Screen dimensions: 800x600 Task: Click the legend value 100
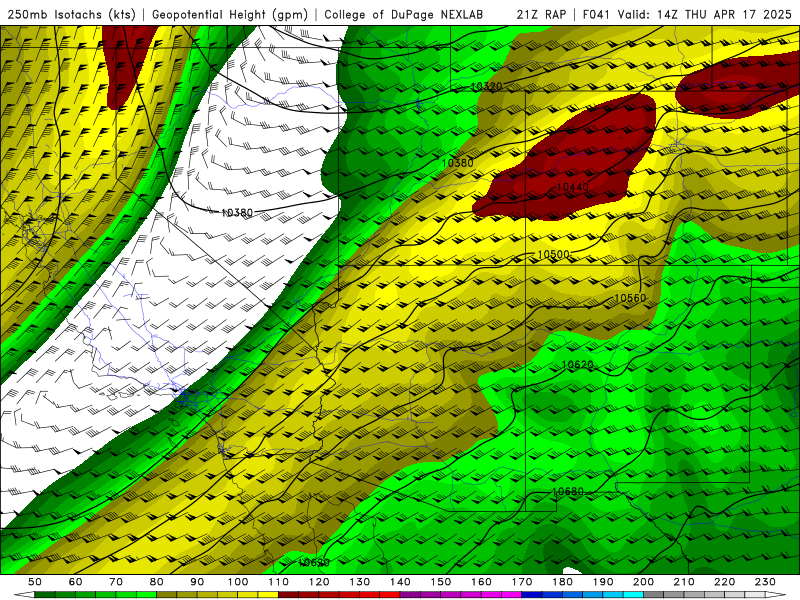click(238, 582)
